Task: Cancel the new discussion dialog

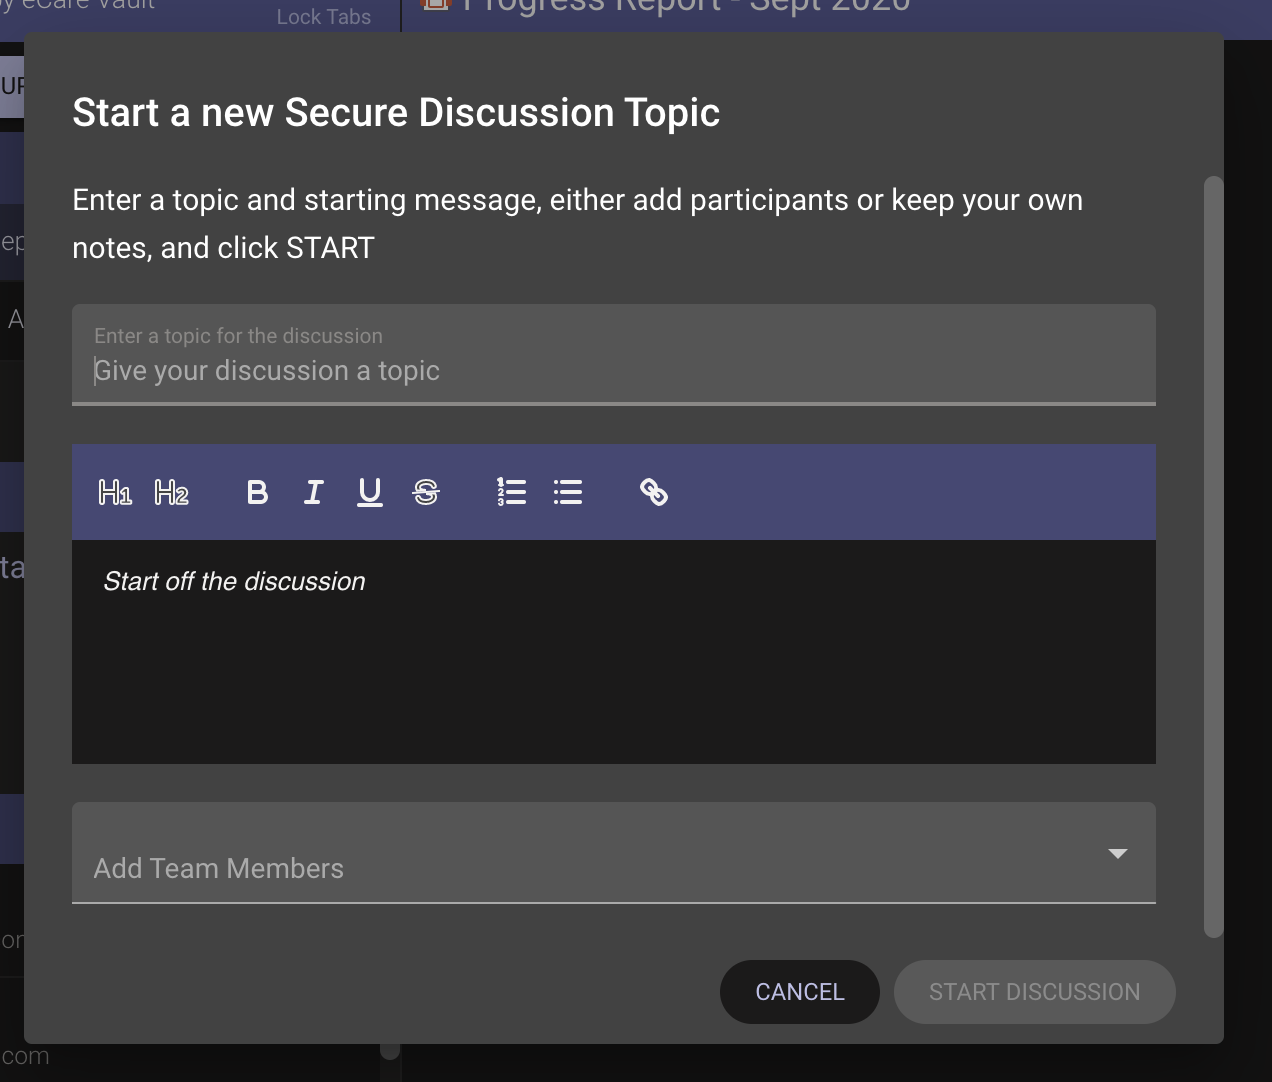Action: tap(799, 992)
